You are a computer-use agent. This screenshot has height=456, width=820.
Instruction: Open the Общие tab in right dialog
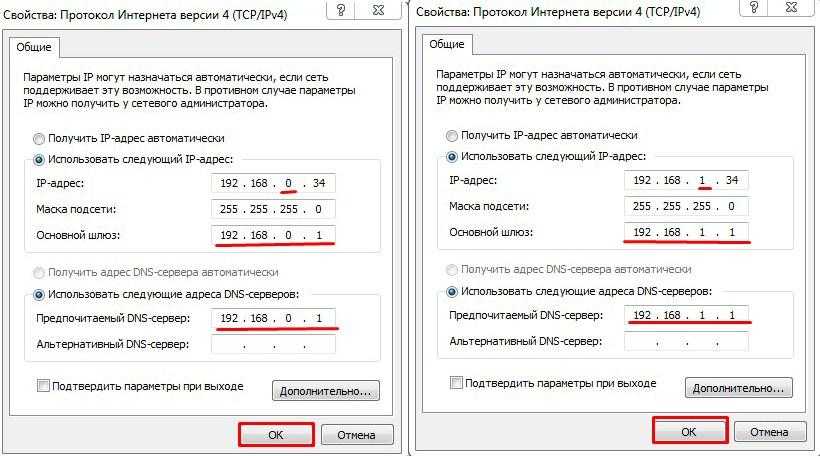point(447,44)
